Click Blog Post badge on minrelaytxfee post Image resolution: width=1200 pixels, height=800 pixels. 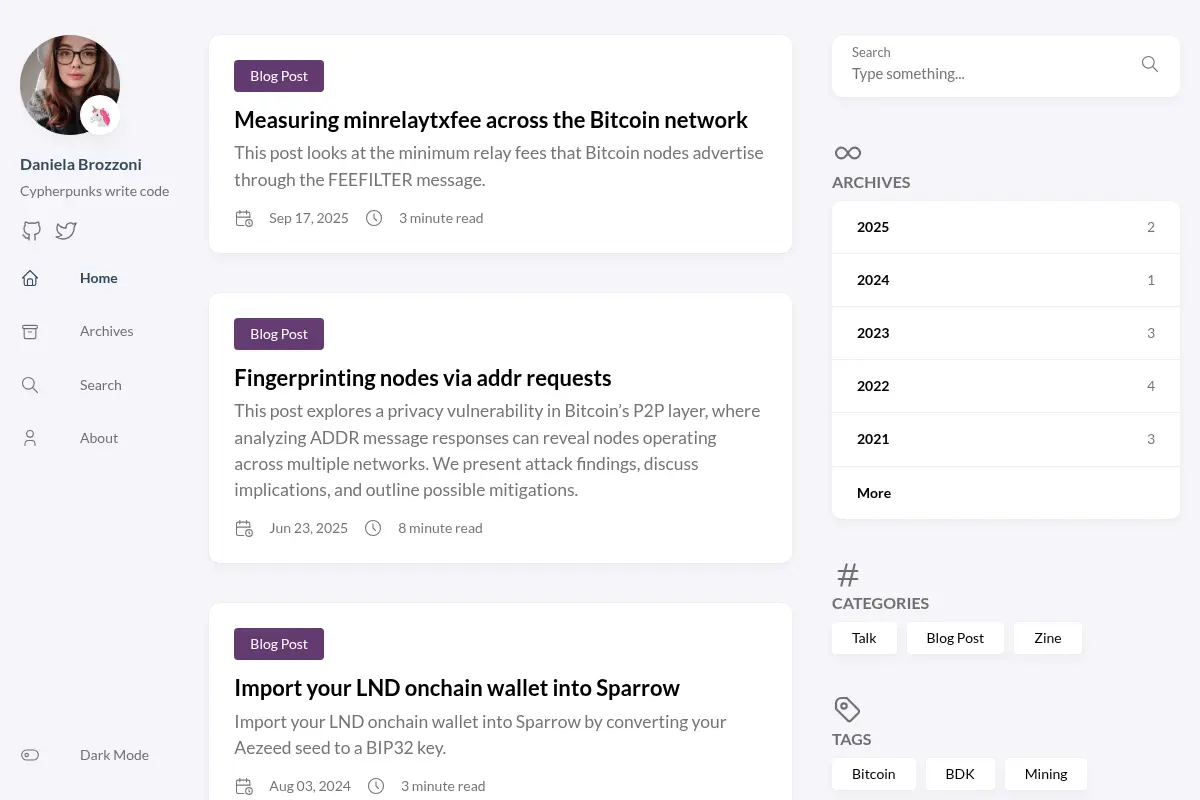pyautogui.click(x=279, y=76)
